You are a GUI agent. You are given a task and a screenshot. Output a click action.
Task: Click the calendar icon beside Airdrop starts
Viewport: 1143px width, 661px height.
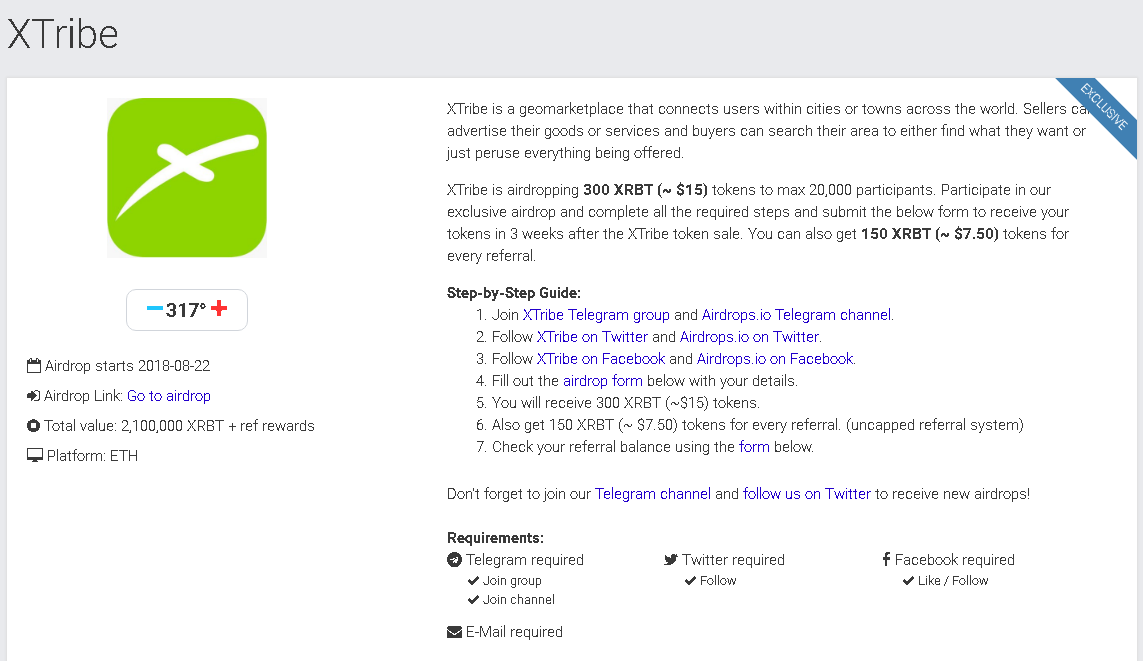tap(34, 366)
